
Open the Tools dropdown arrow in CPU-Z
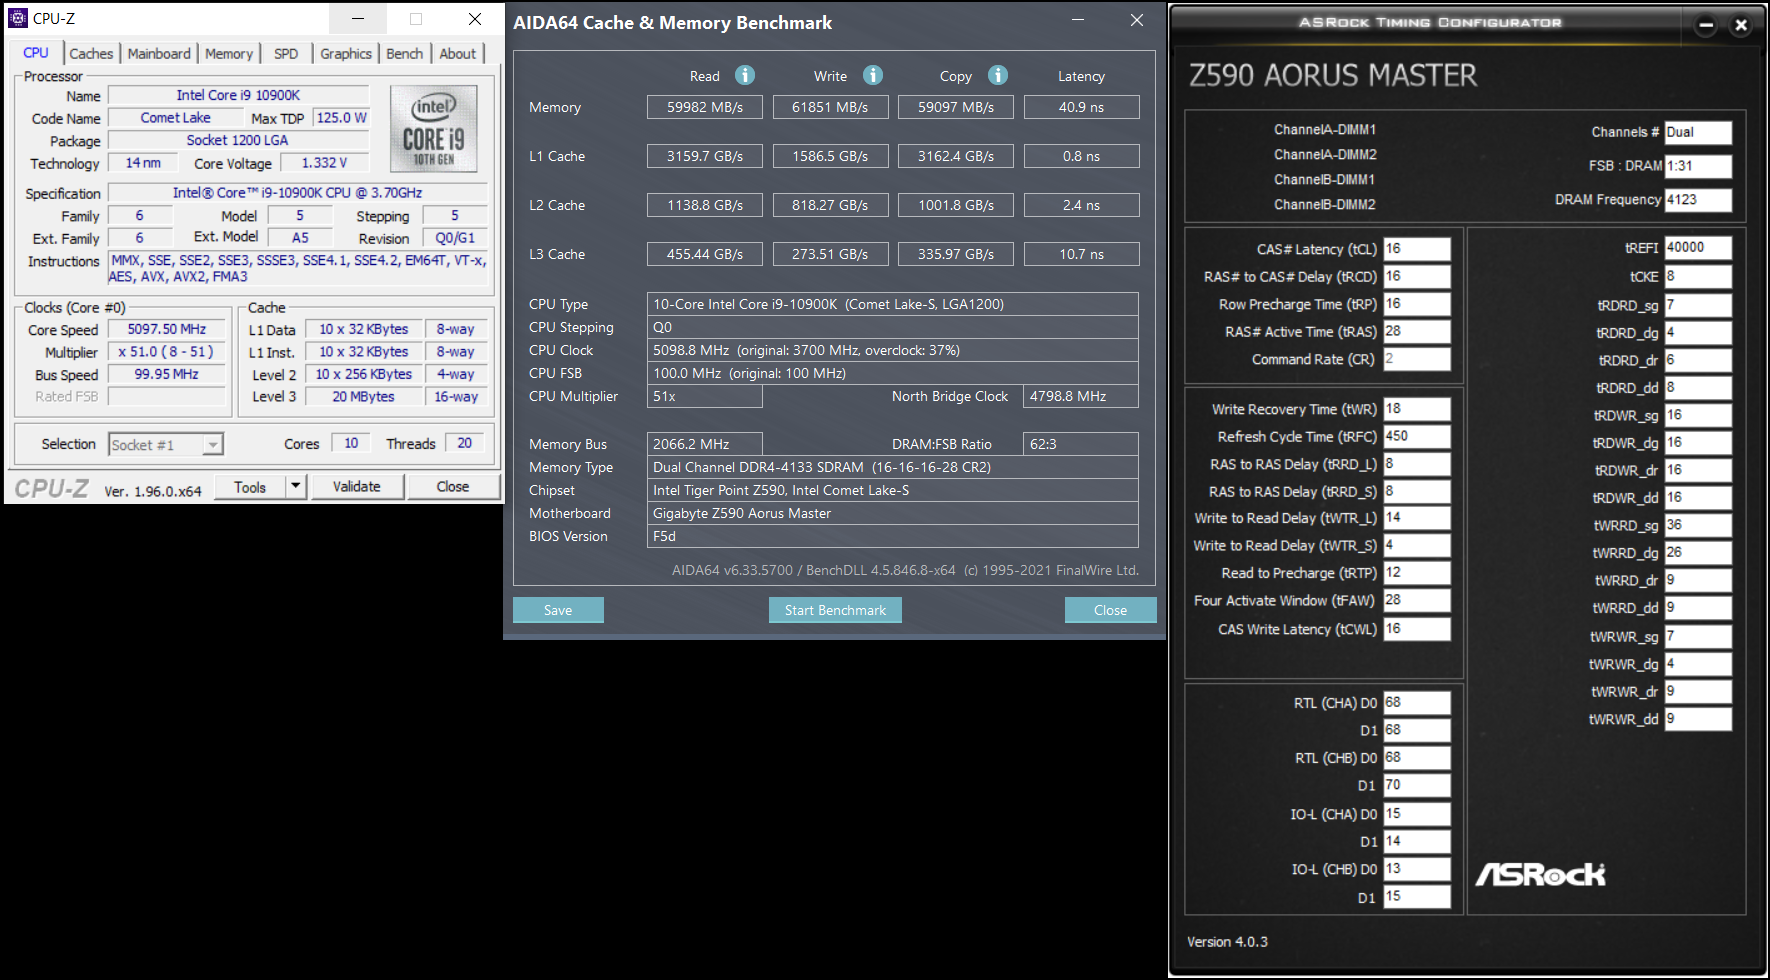click(x=295, y=487)
